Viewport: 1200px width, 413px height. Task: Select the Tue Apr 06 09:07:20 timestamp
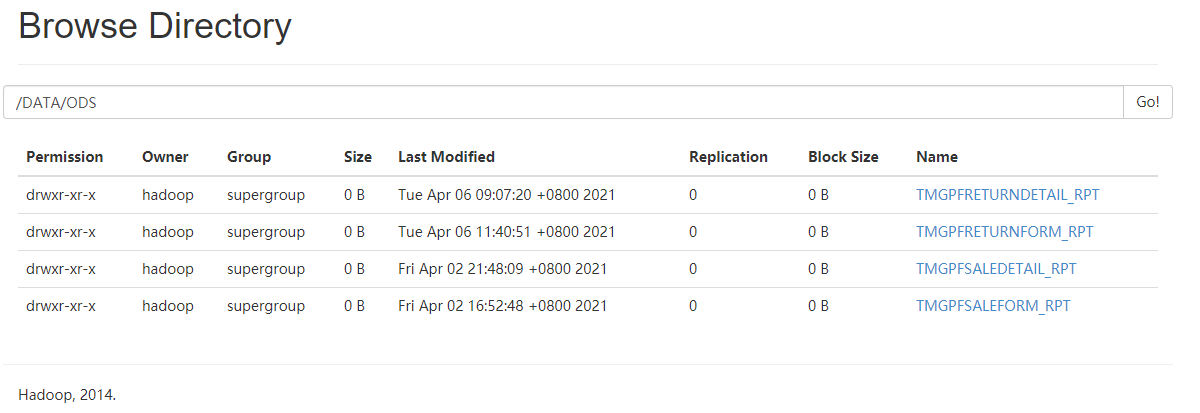click(x=506, y=195)
